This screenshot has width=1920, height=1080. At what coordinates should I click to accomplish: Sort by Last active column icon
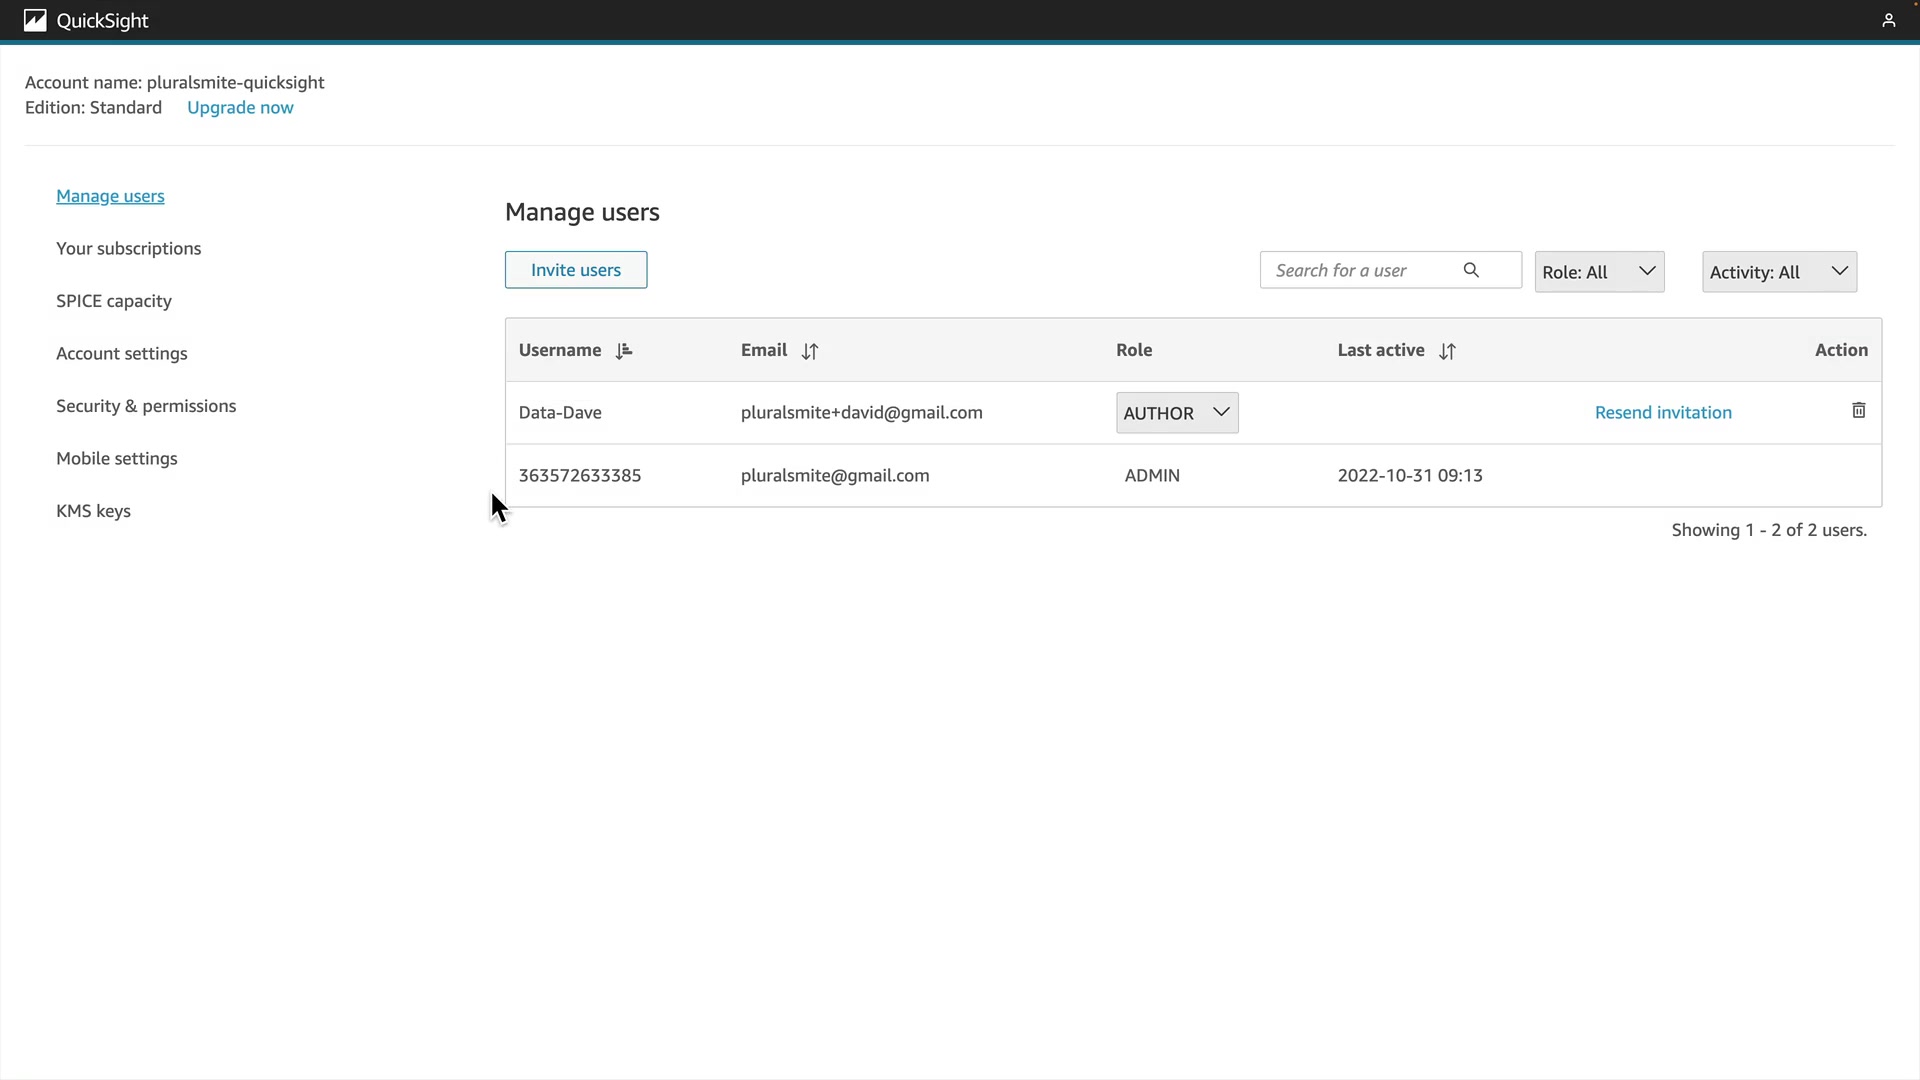pyautogui.click(x=1447, y=351)
